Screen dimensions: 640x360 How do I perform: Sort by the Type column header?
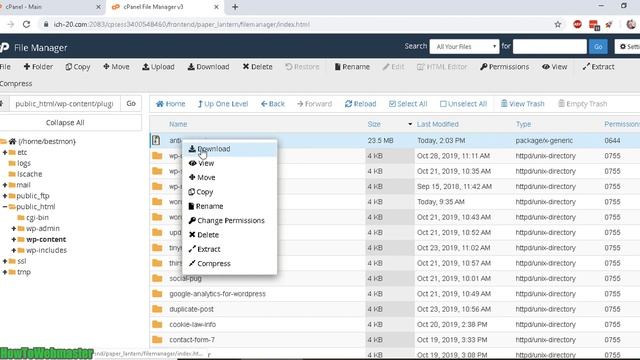(523, 124)
